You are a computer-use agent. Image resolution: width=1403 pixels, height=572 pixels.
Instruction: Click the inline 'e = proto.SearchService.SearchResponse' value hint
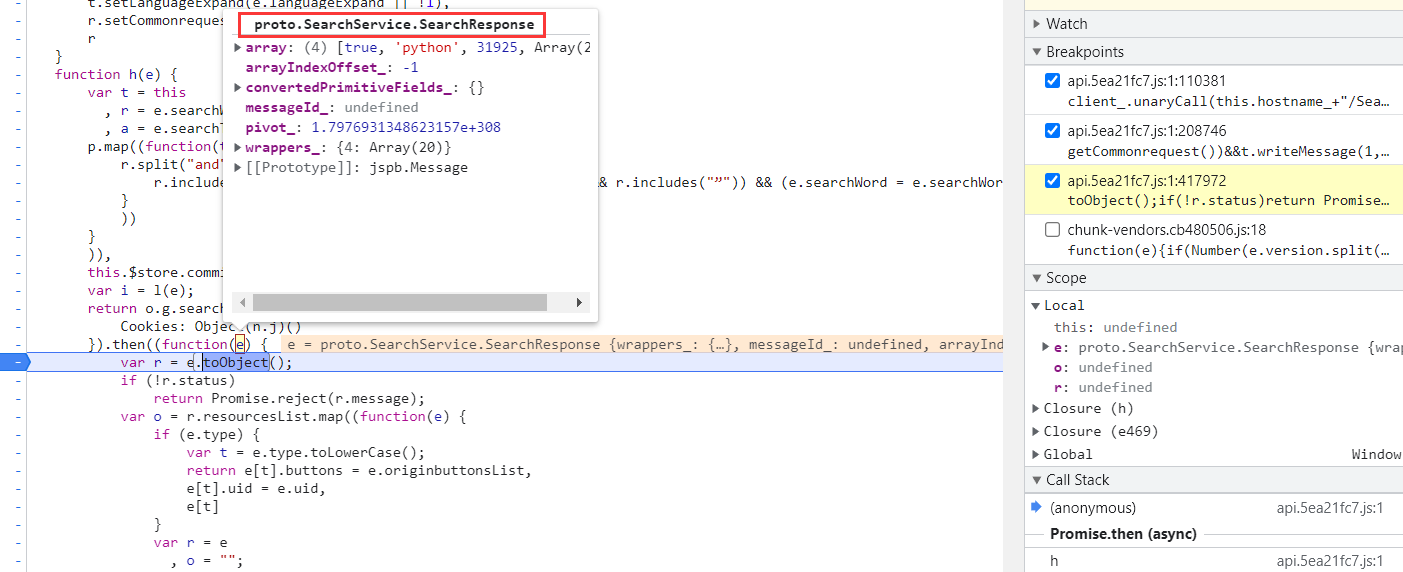pyautogui.click(x=645, y=345)
